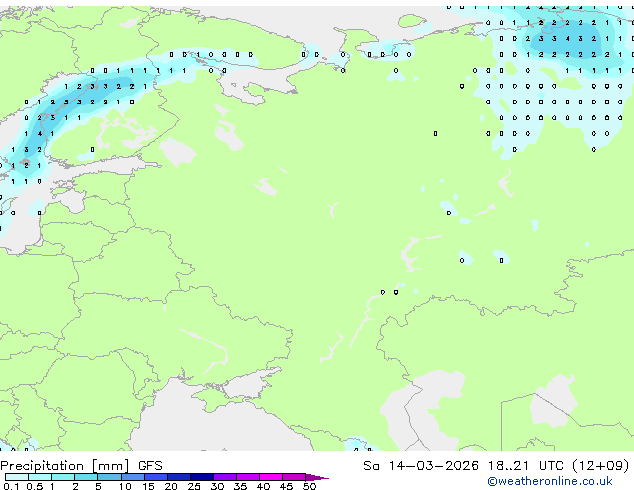
Task: Click the '0.5' legend scale label
Action: coord(34,486)
